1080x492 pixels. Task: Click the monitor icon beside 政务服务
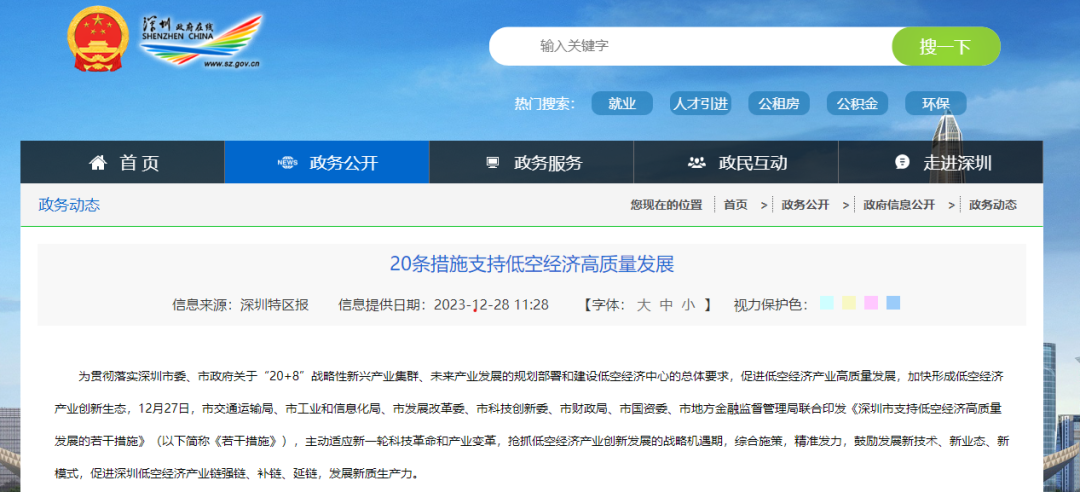pyautogui.click(x=492, y=163)
